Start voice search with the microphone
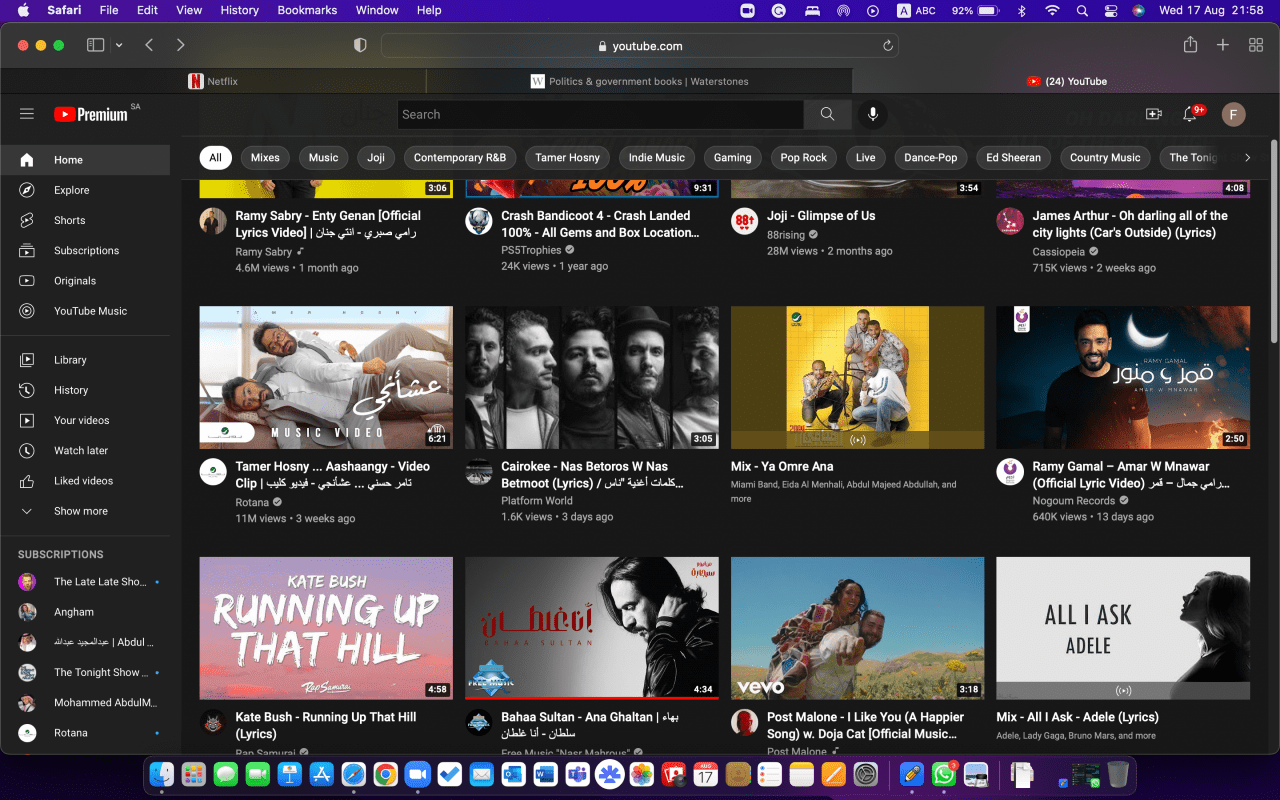The image size is (1280, 800). pyautogui.click(x=873, y=114)
